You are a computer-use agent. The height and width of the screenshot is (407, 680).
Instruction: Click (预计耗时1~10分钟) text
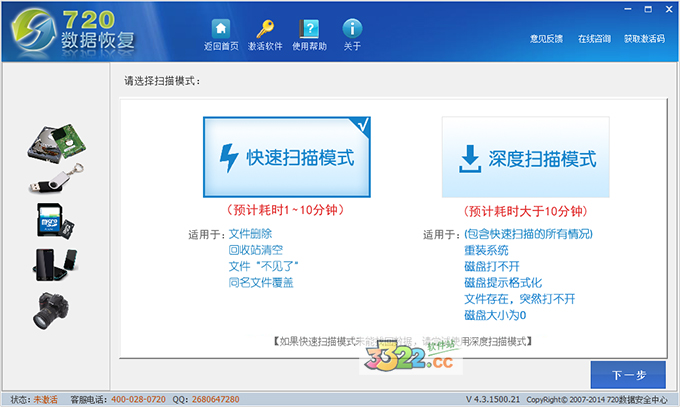(286, 210)
